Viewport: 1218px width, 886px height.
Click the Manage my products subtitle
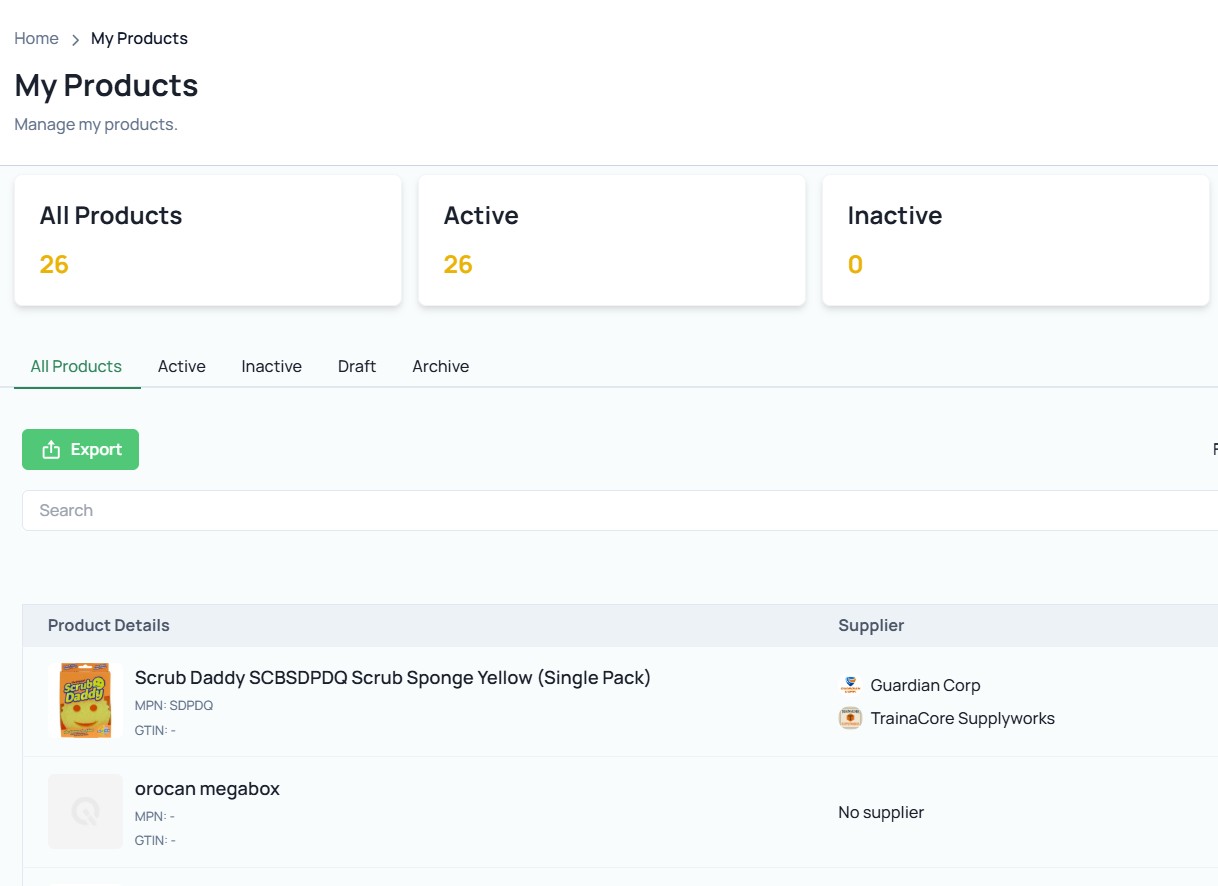(x=96, y=124)
